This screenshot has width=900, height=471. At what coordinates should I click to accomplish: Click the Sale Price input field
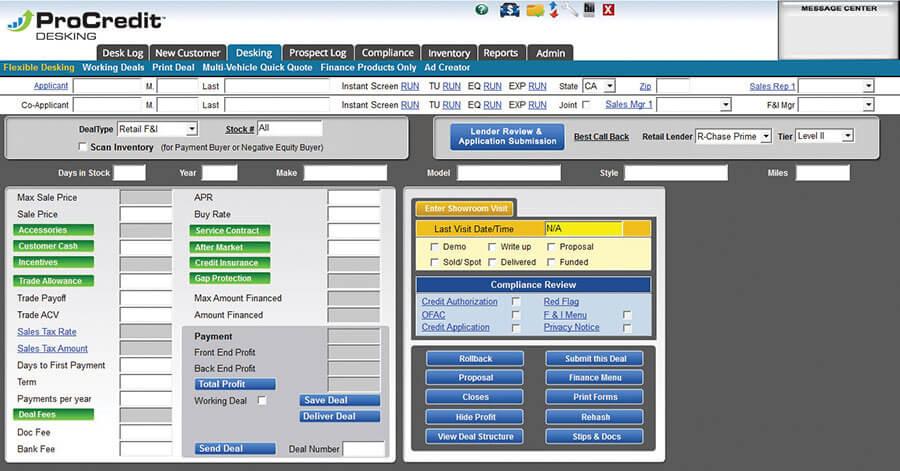[x=146, y=214]
